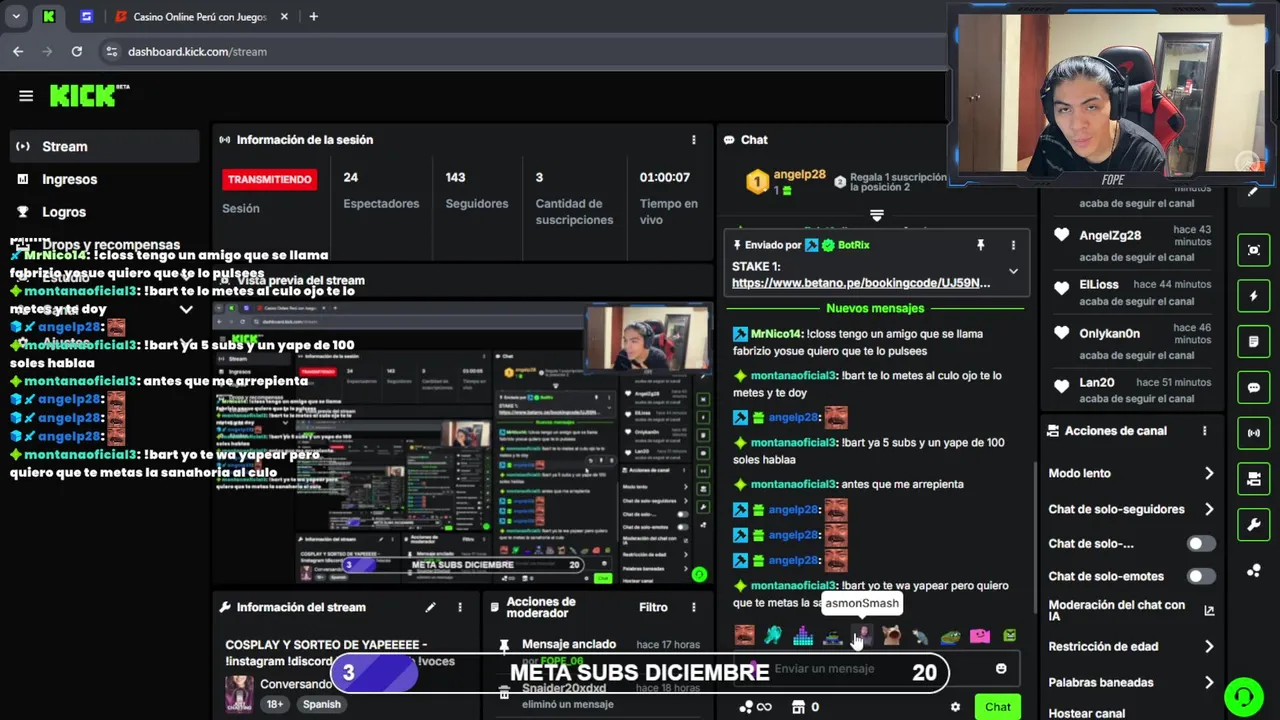Open Información de la sesión options menu

693,140
